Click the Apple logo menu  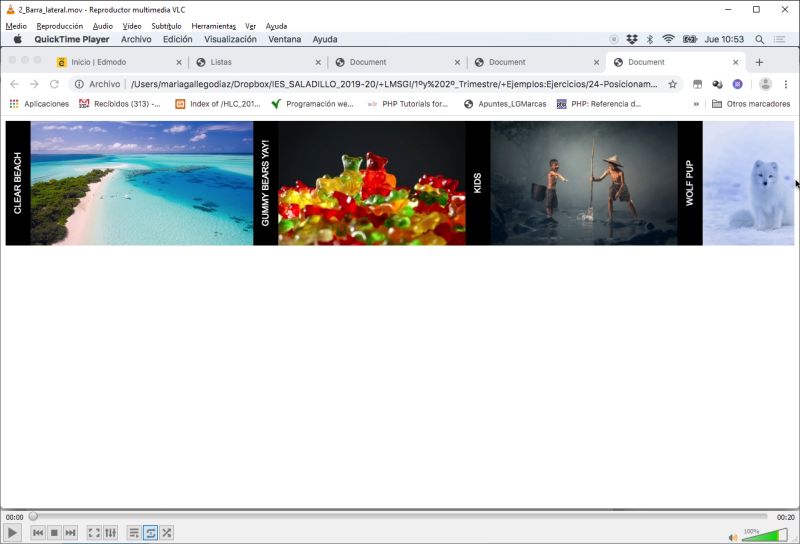18,39
